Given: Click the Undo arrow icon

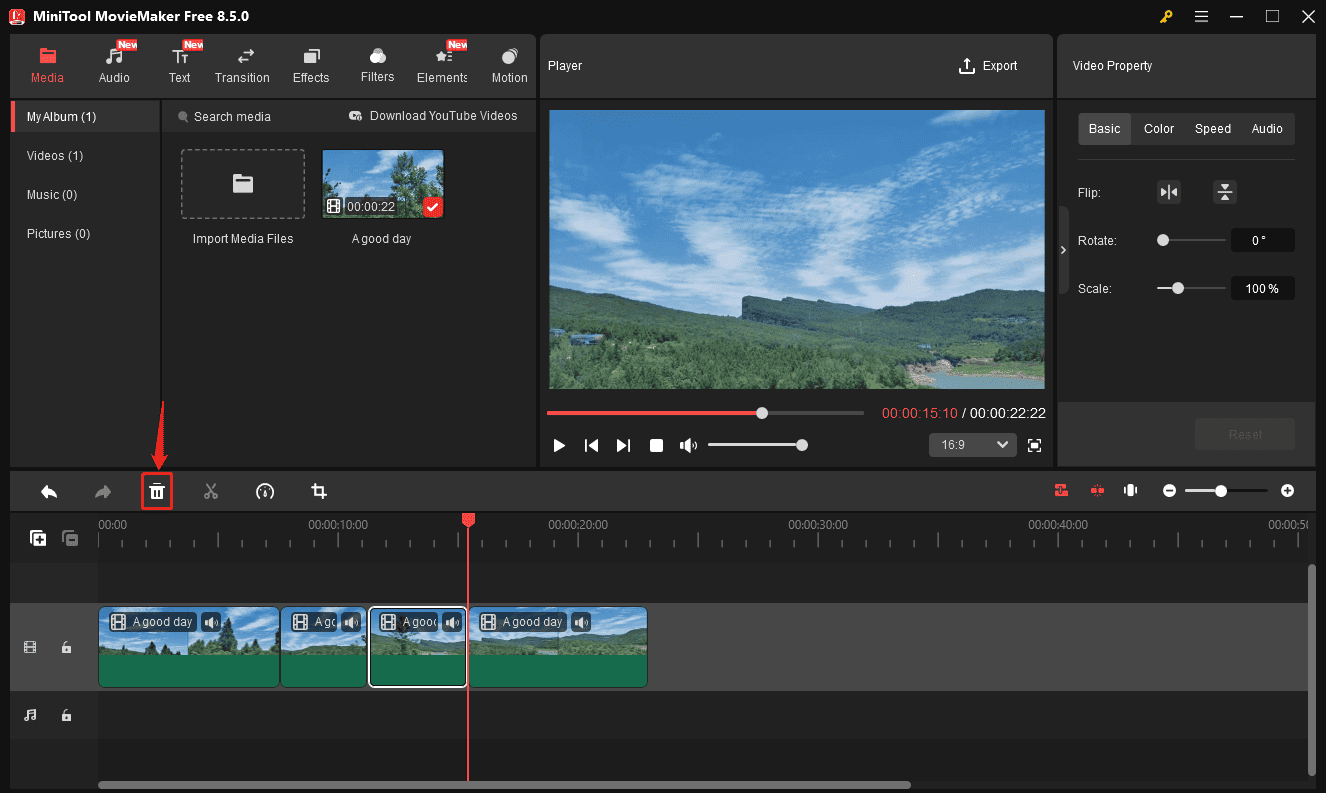Looking at the screenshot, I should pos(49,491).
